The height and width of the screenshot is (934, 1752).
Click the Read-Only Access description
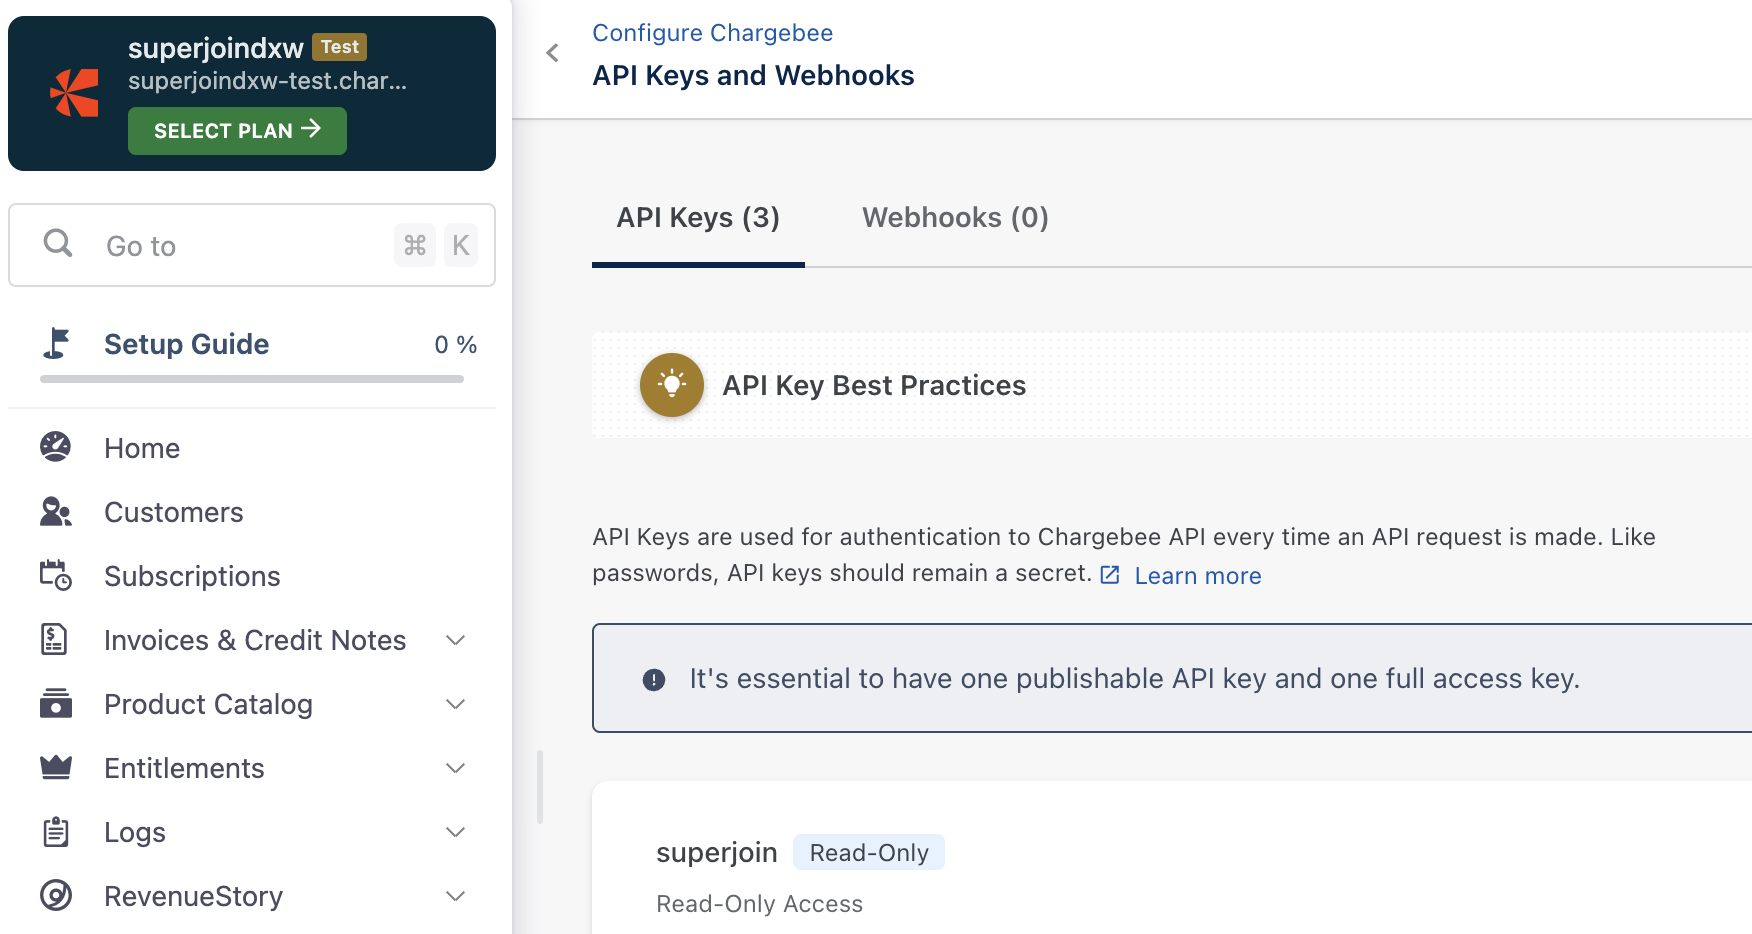click(x=759, y=904)
